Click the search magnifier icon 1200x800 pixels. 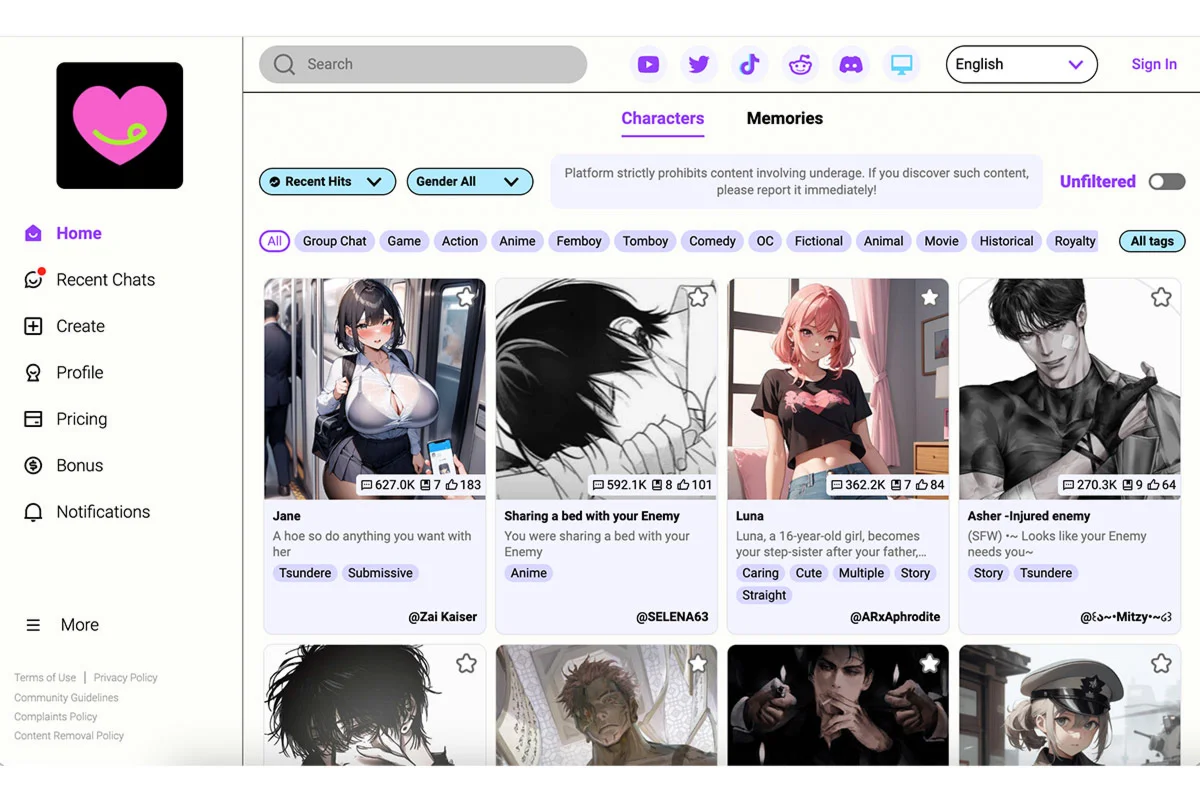coord(284,64)
